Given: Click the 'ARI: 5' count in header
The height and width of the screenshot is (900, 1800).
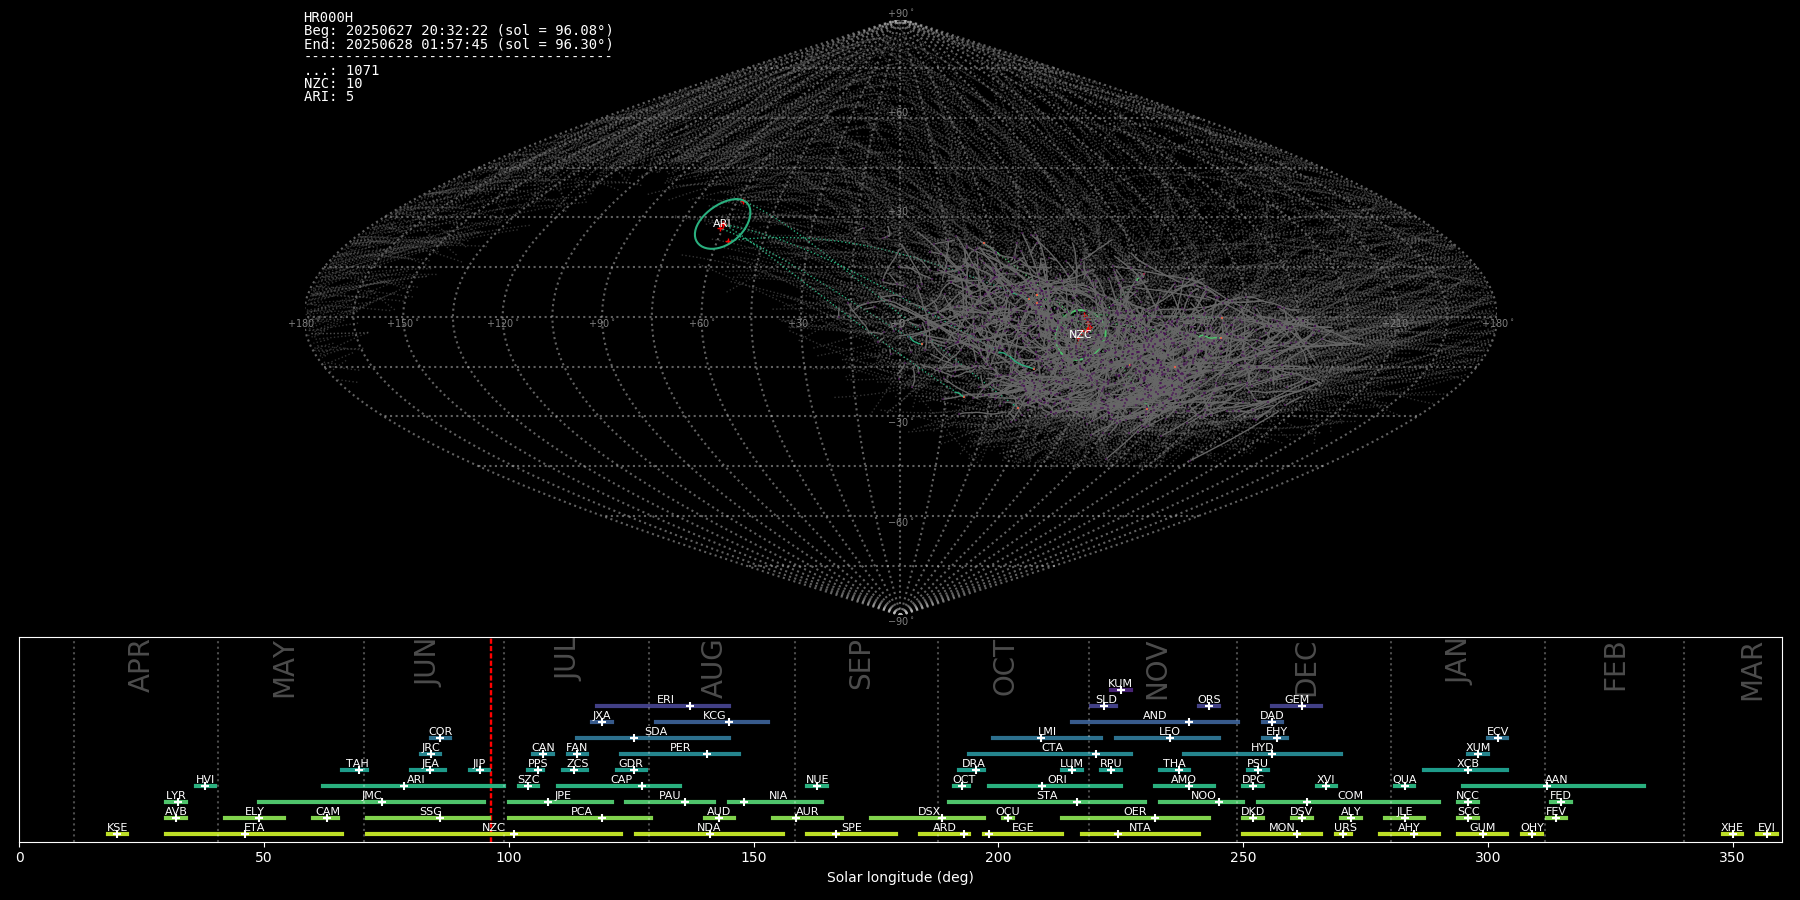Looking at the screenshot, I should click(329, 96).
